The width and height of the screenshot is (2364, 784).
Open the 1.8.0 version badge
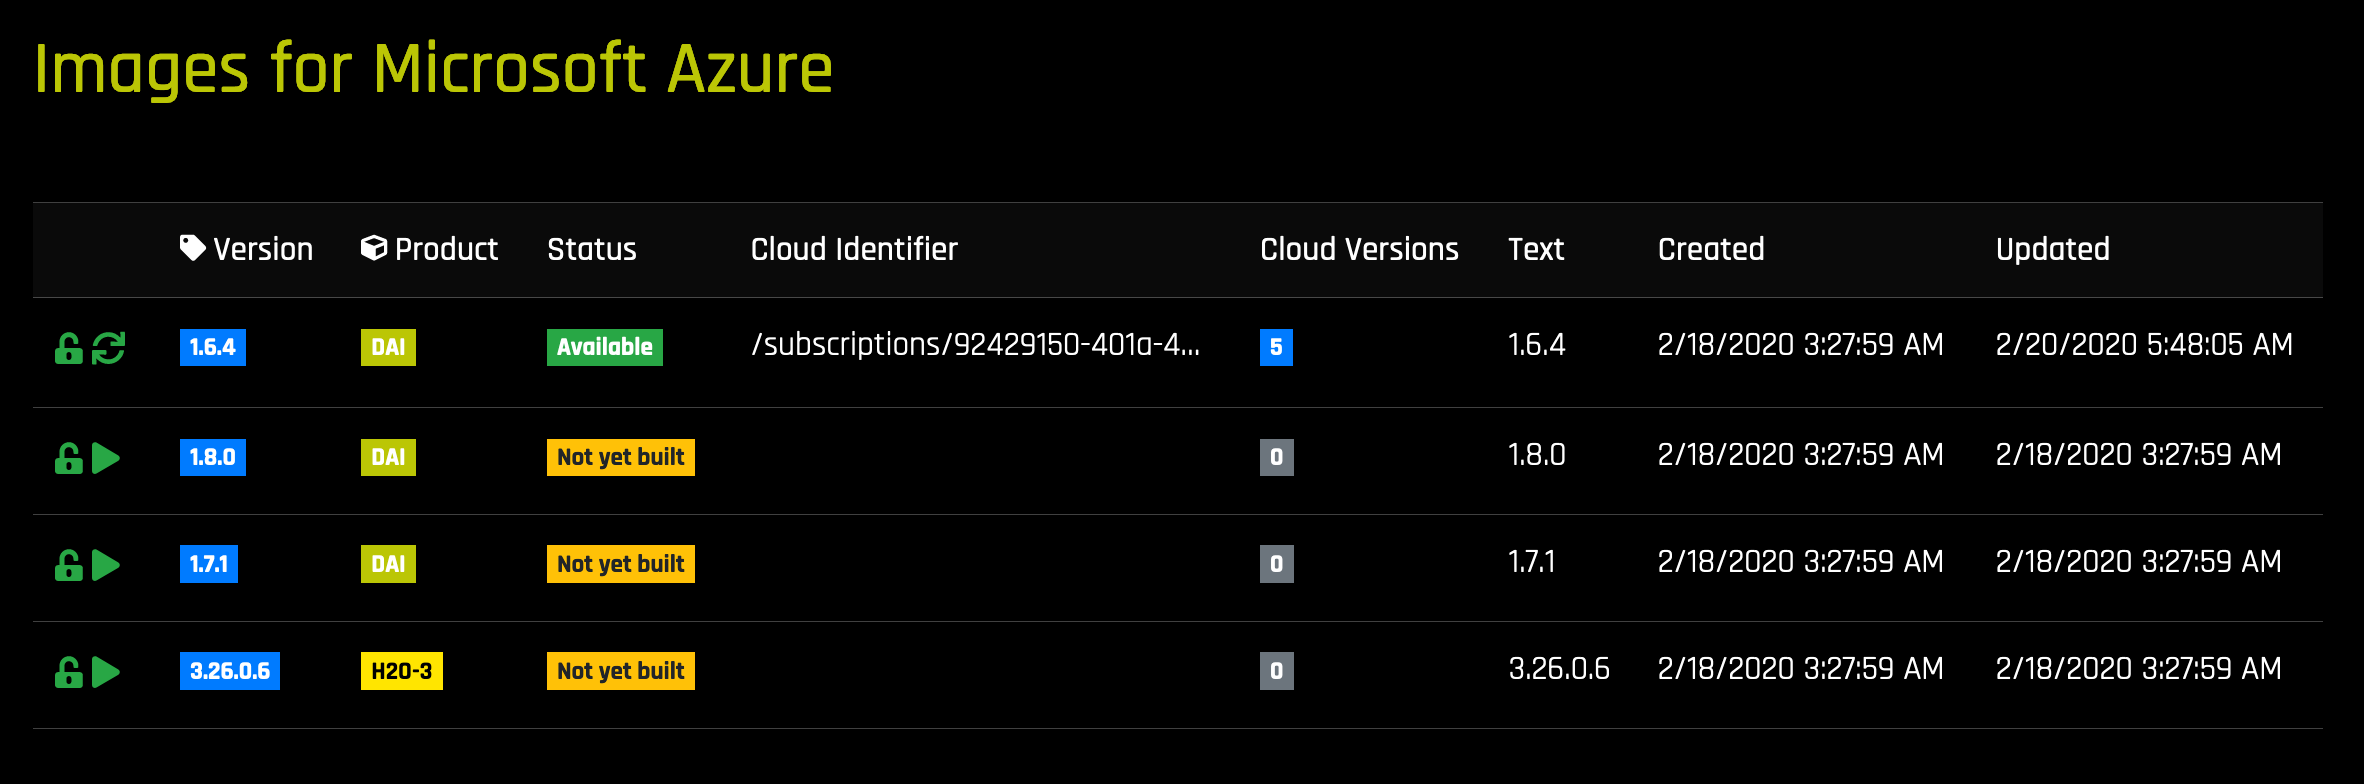pyautogui.click(x=213, y=457)
